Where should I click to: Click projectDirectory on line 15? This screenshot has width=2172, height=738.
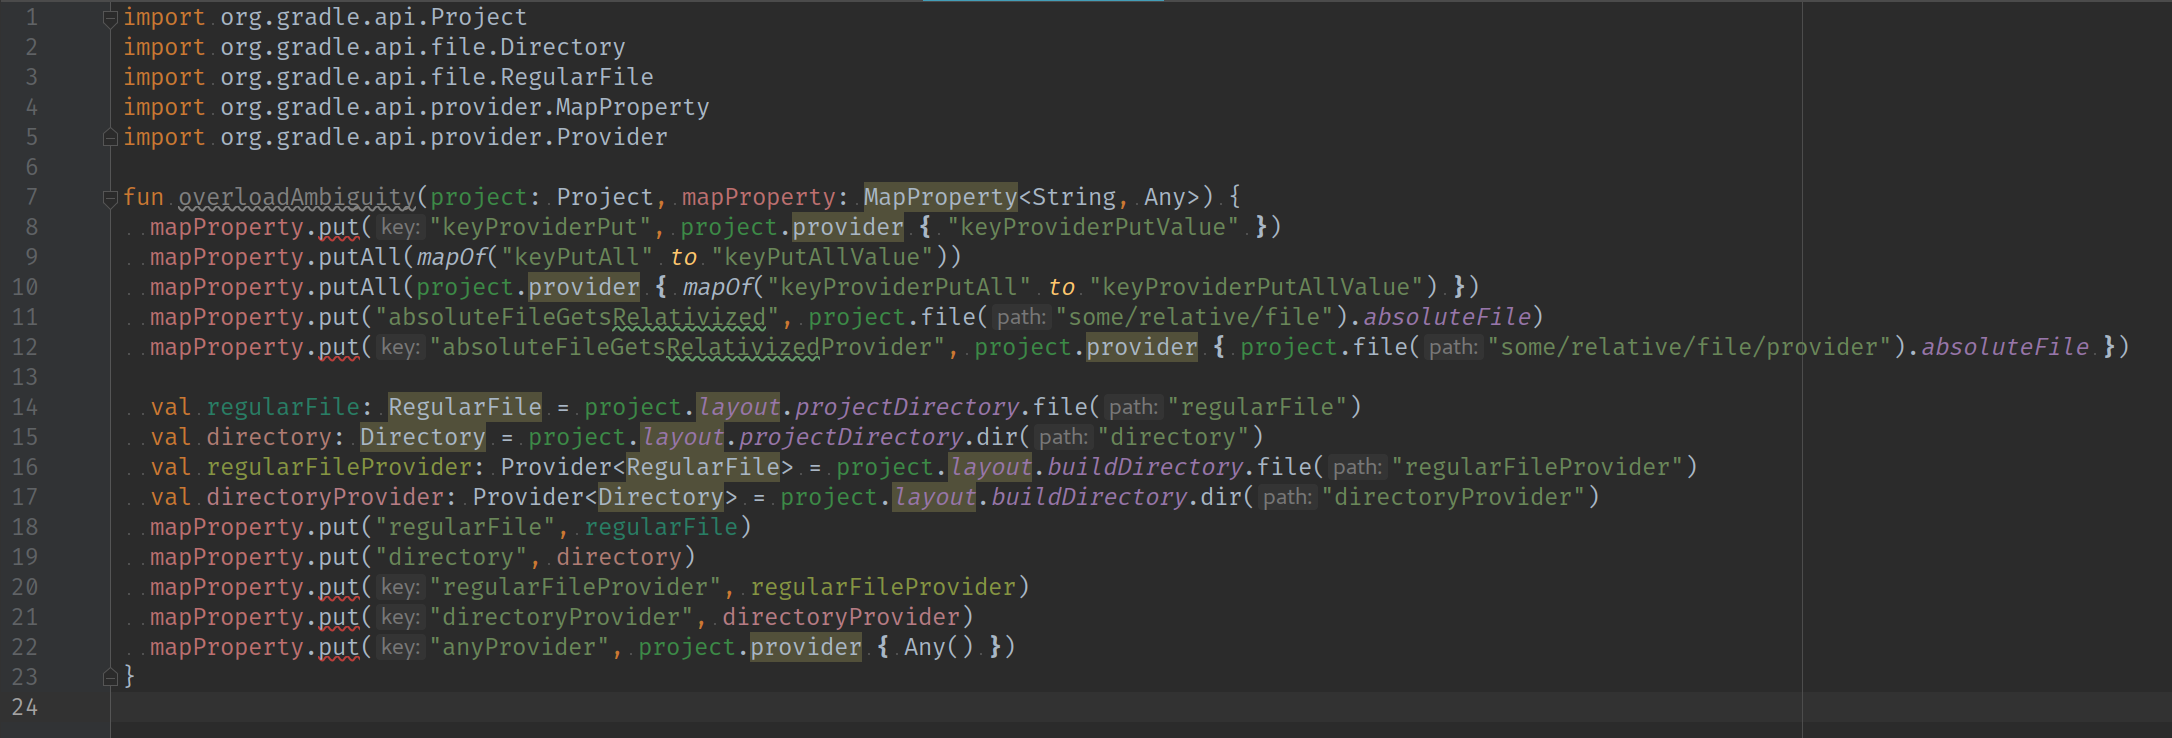point(851,437)
